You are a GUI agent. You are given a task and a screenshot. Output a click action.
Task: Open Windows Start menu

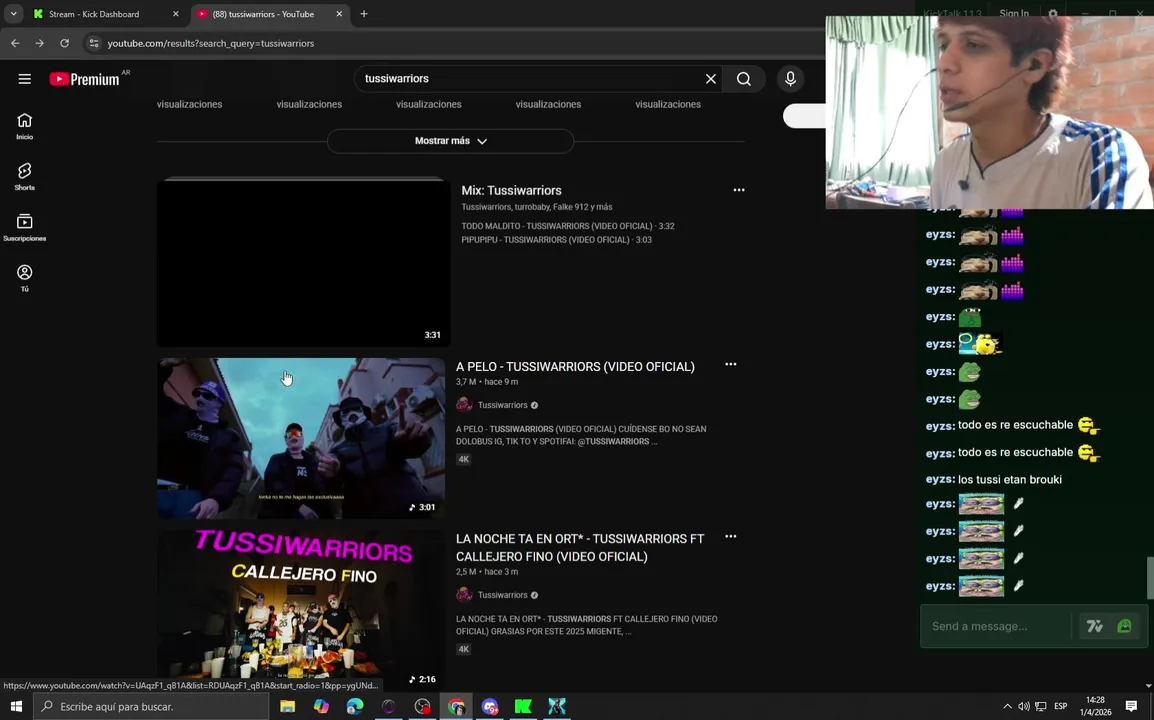point(15,706)
